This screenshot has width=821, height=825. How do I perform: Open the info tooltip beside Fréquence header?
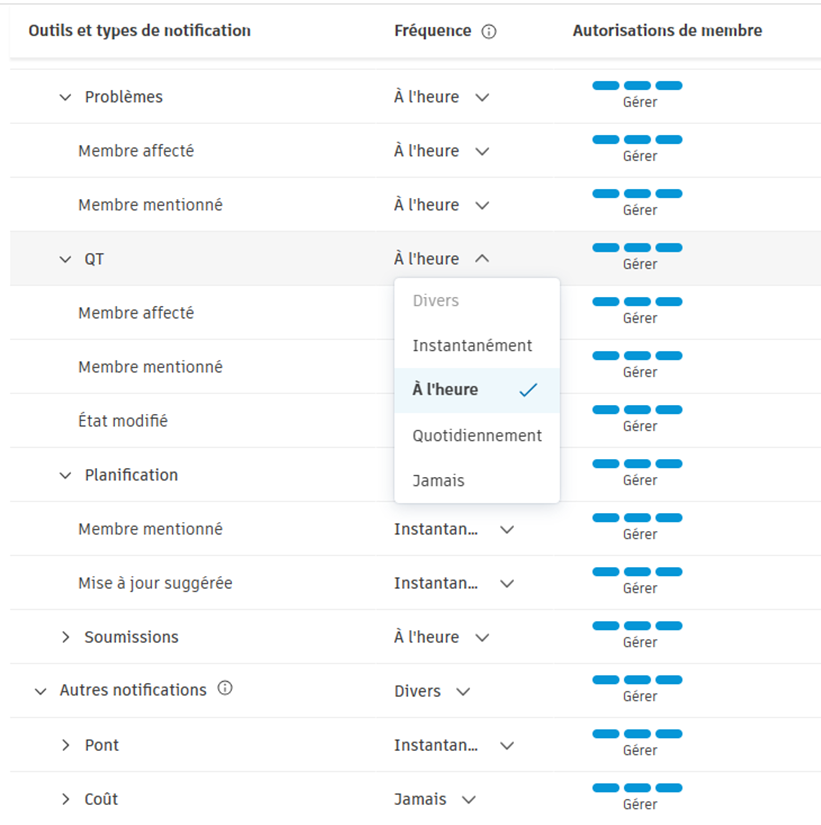[x=489, y=31]
